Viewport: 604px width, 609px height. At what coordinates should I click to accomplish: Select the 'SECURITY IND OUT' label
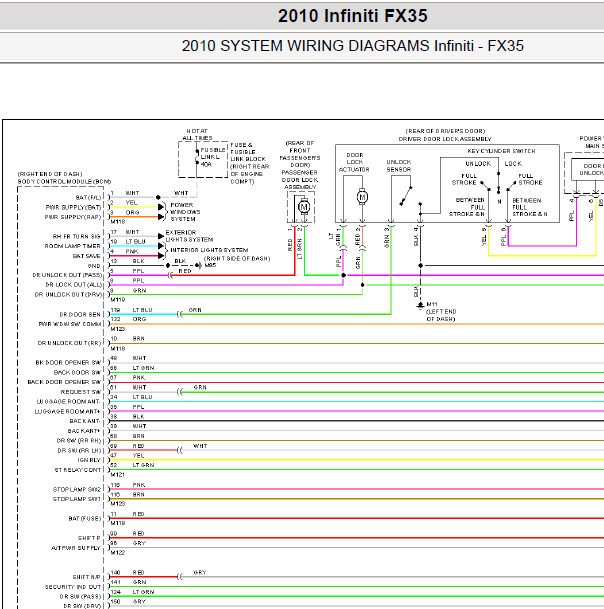coord(73,587)
